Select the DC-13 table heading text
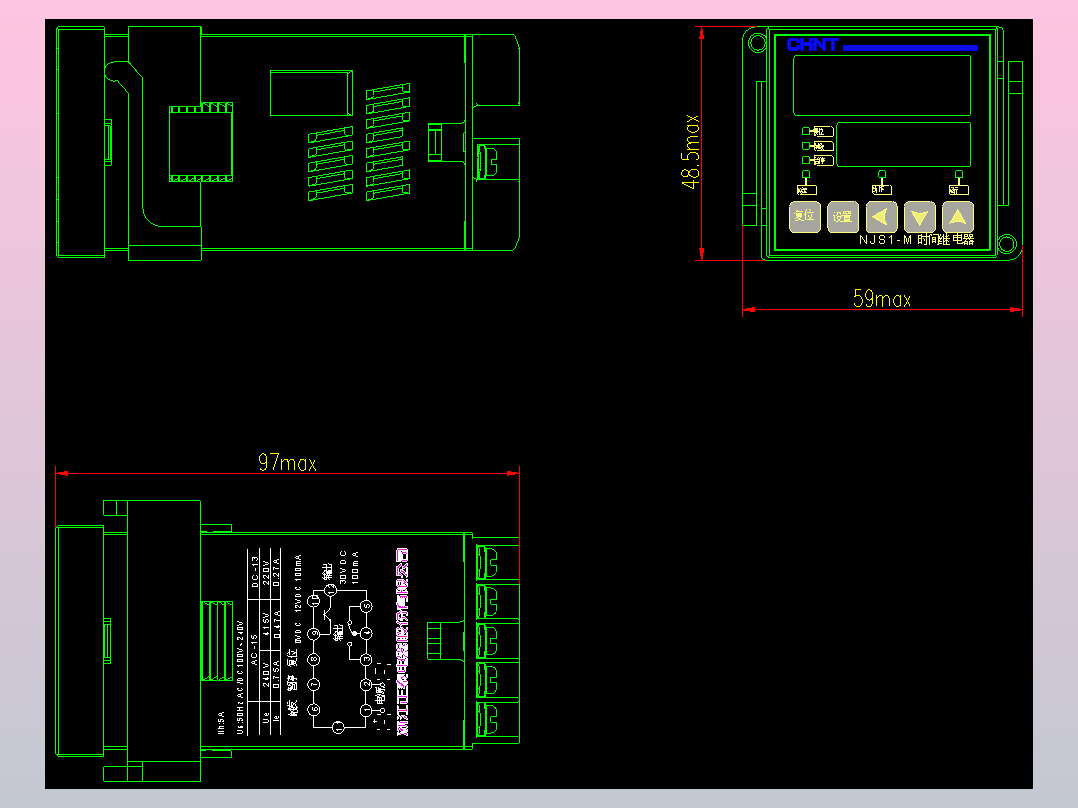This screenshot has height=808, width=1078. 255,571
